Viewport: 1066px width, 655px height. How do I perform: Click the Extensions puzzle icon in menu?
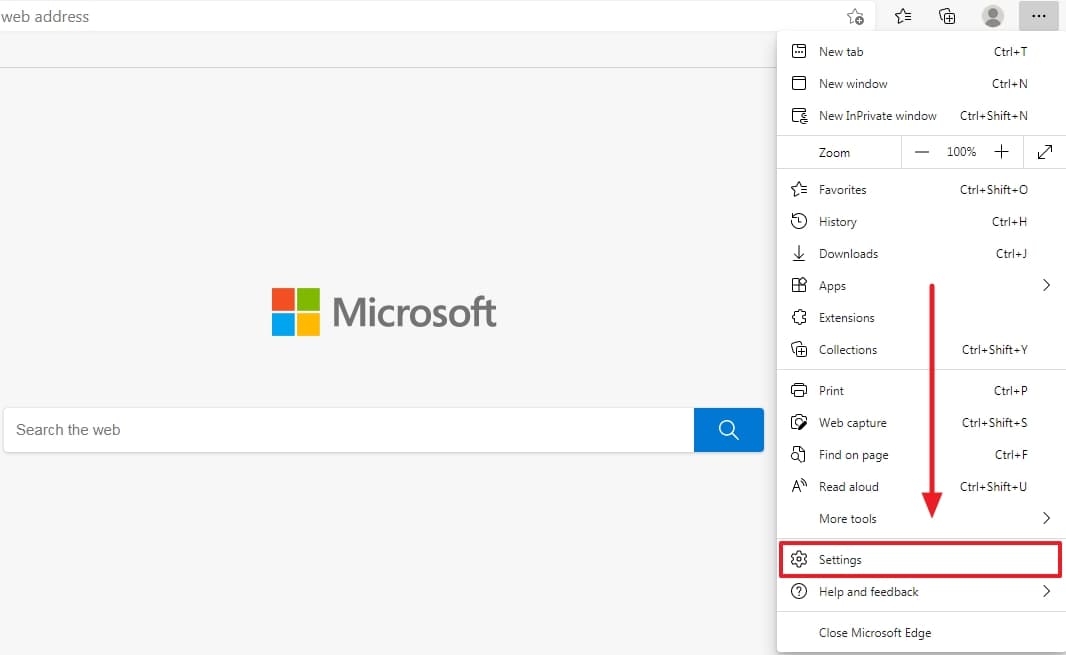[799, 317]
